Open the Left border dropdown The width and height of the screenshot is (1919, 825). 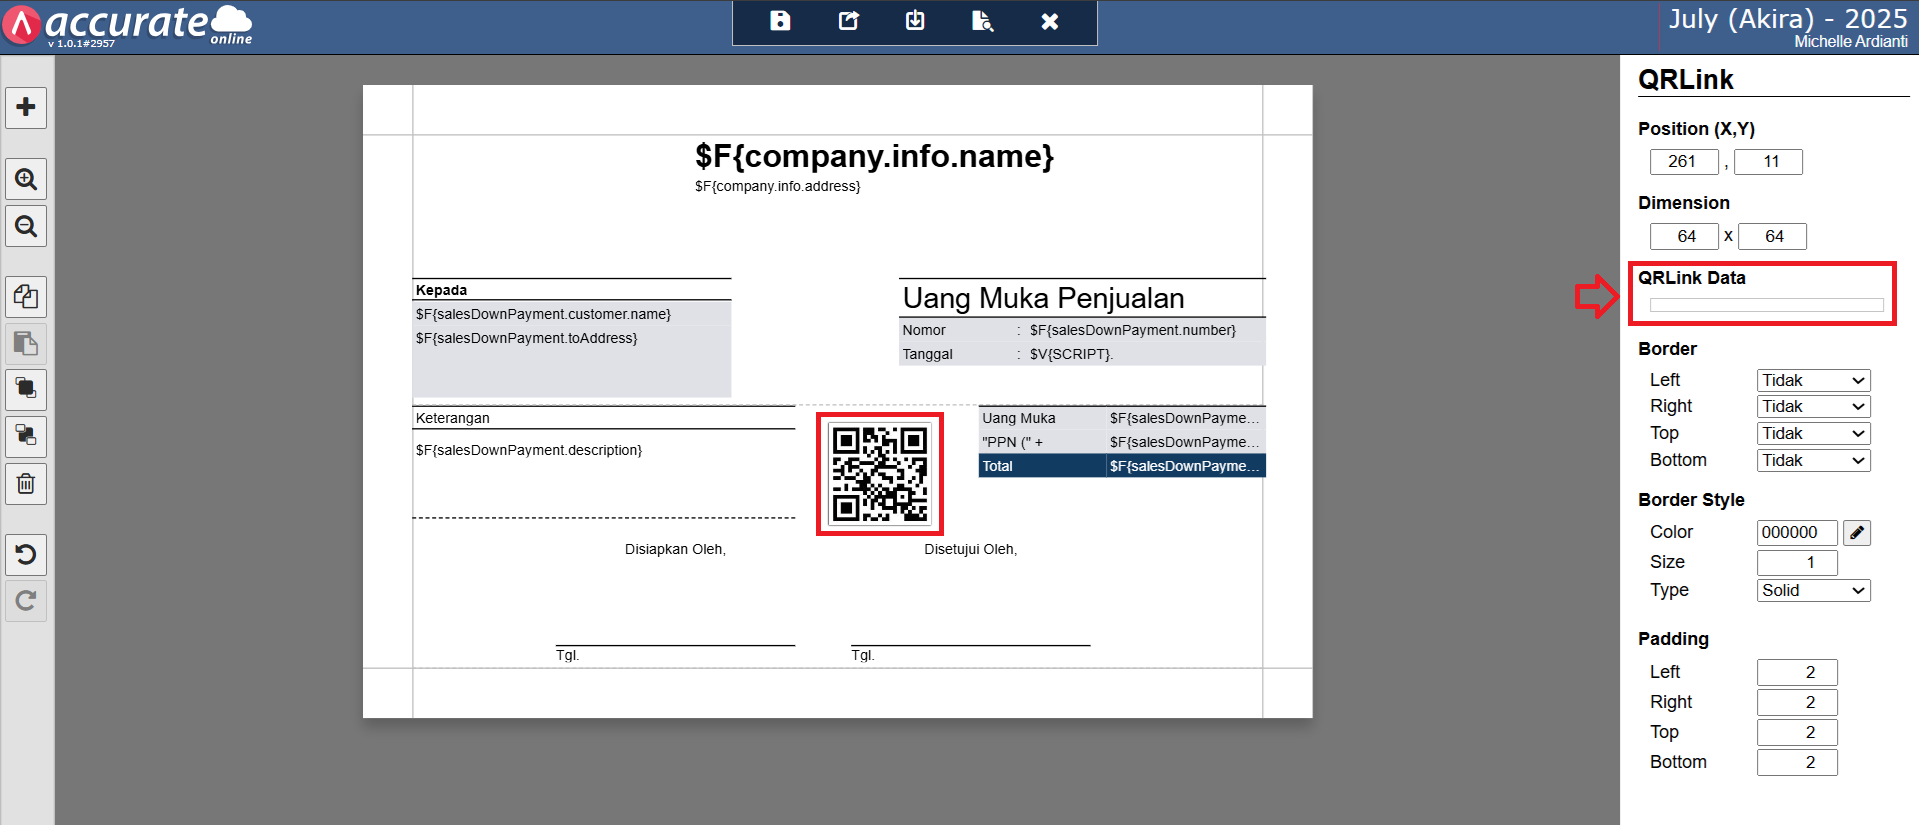pyautogui.click(x=1813, y=380)
